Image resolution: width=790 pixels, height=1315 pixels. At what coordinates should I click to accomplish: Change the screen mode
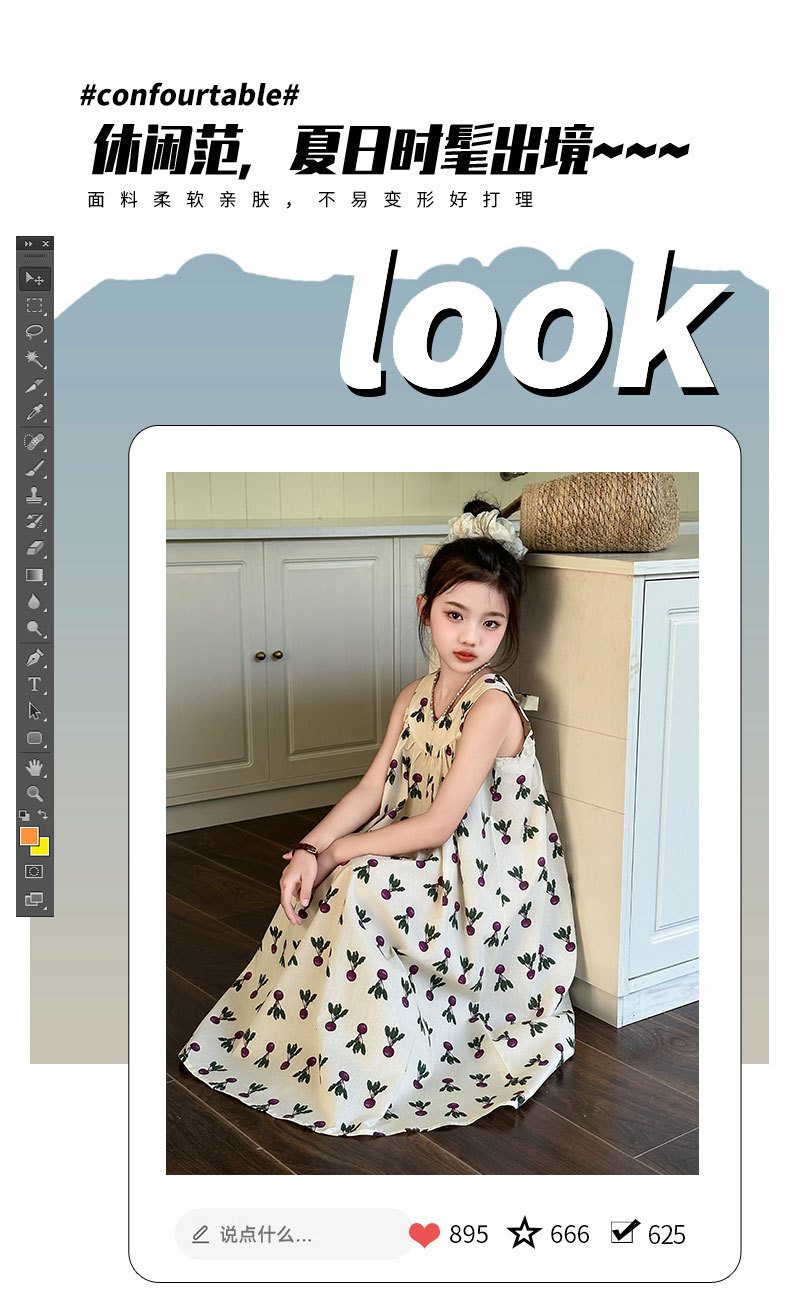tap(35, 899)
